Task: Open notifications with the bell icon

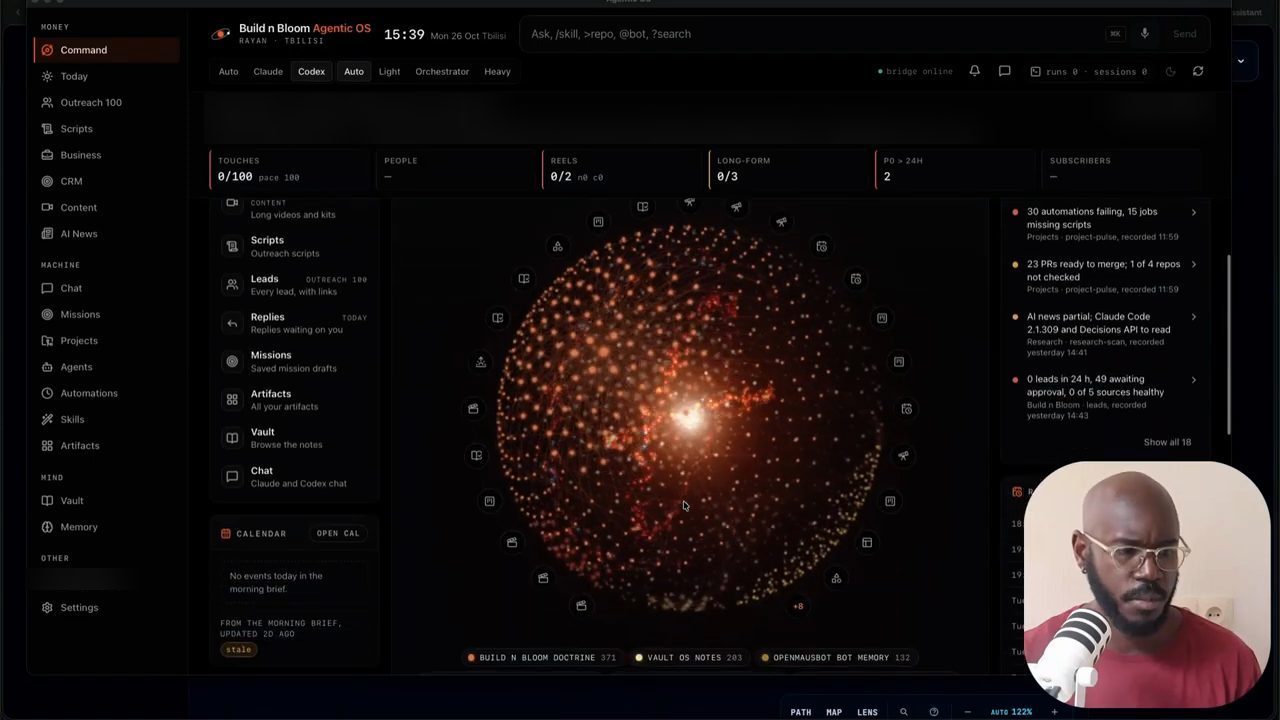Action: click(x=974, y=71)
